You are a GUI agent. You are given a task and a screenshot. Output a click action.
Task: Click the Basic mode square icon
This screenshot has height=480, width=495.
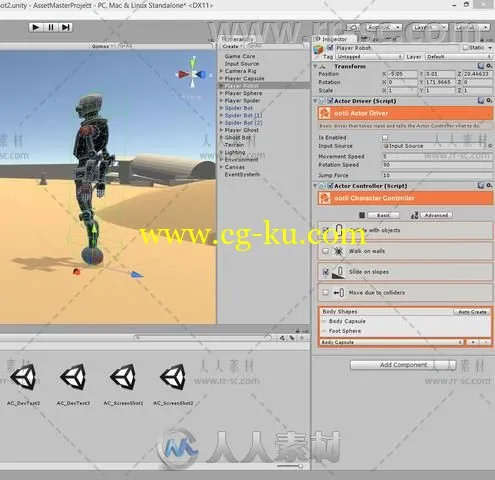coord(362,215)
